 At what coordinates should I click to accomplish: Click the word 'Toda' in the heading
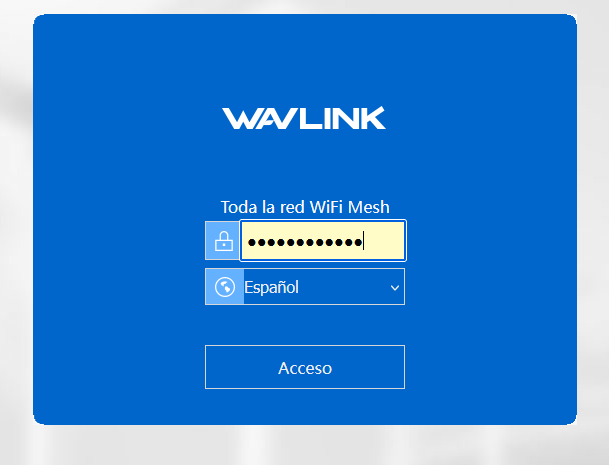(239, 207)
